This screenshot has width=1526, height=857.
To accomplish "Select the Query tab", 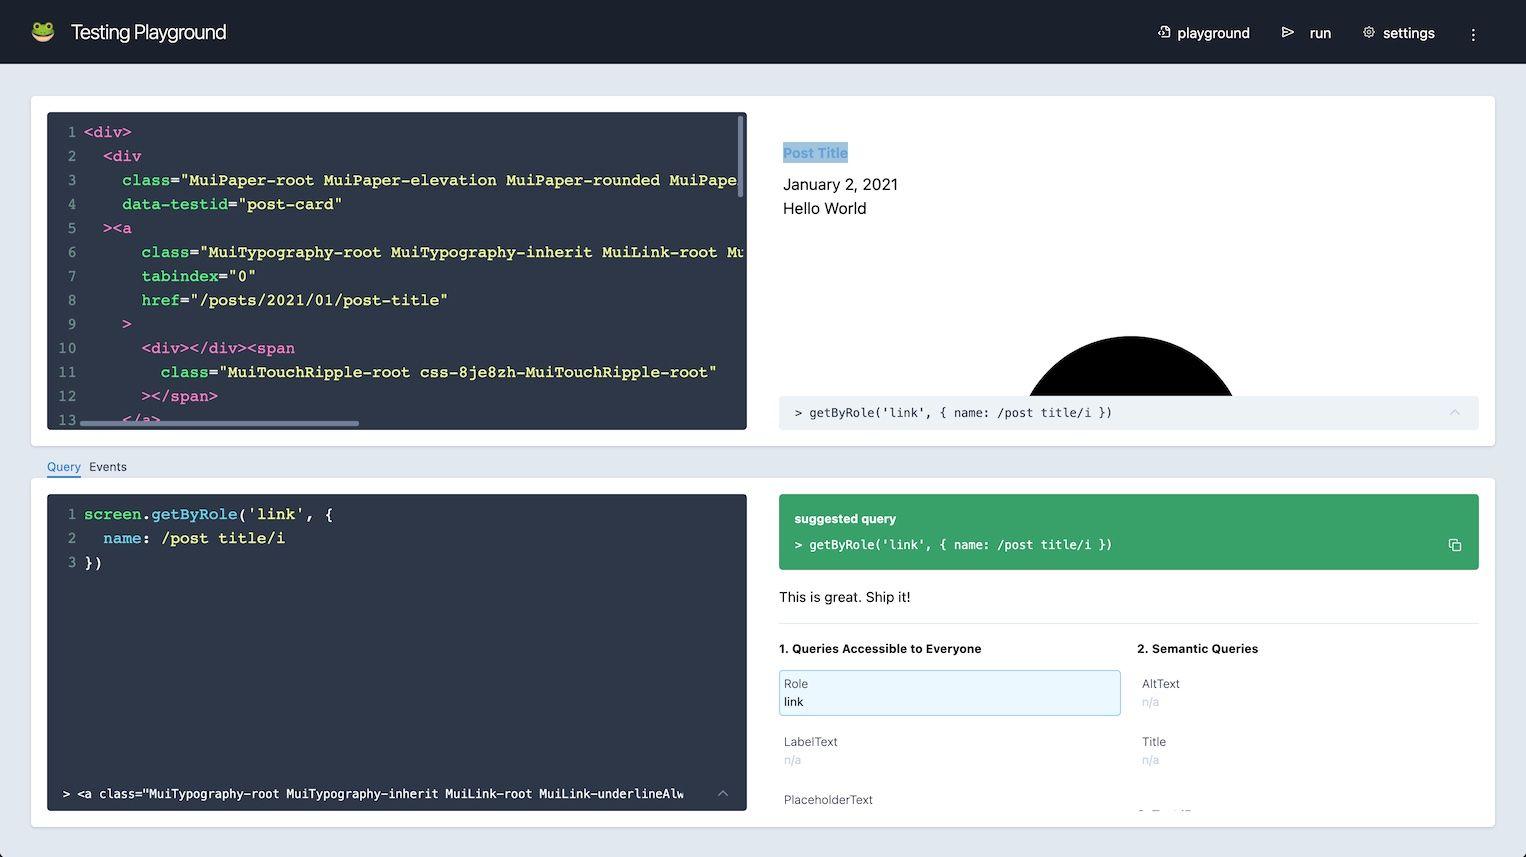I will [64, 467].
